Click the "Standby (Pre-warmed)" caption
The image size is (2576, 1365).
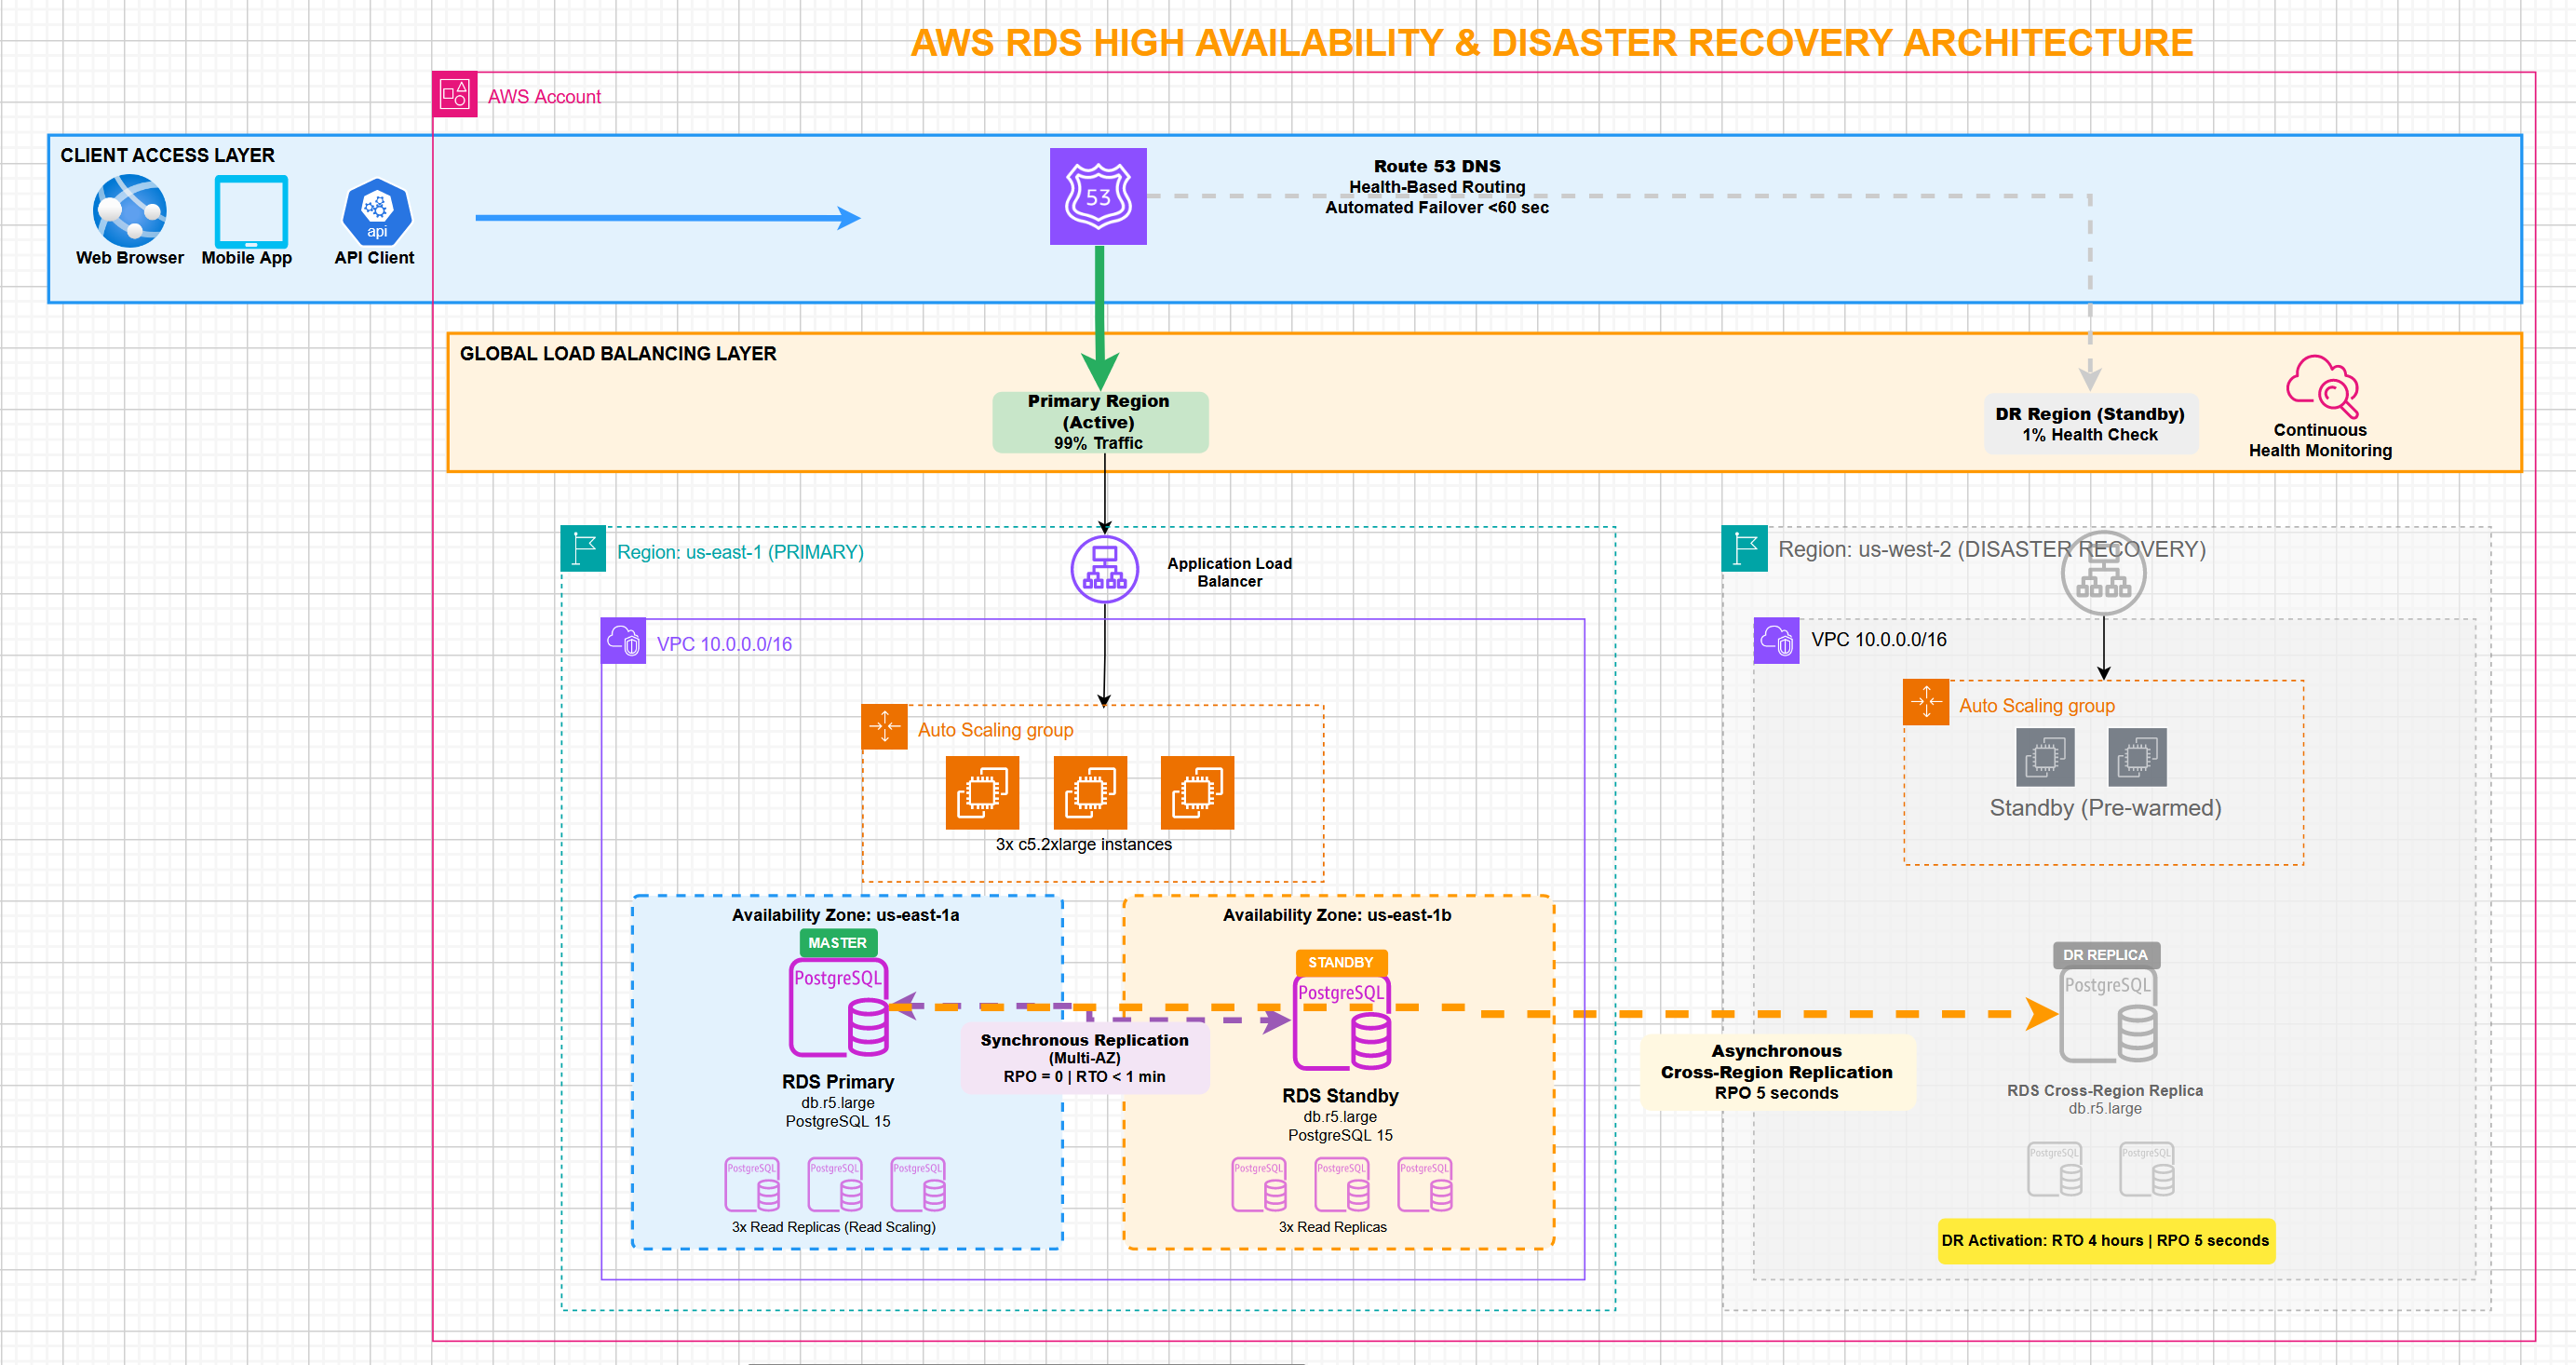point(2105,807)
